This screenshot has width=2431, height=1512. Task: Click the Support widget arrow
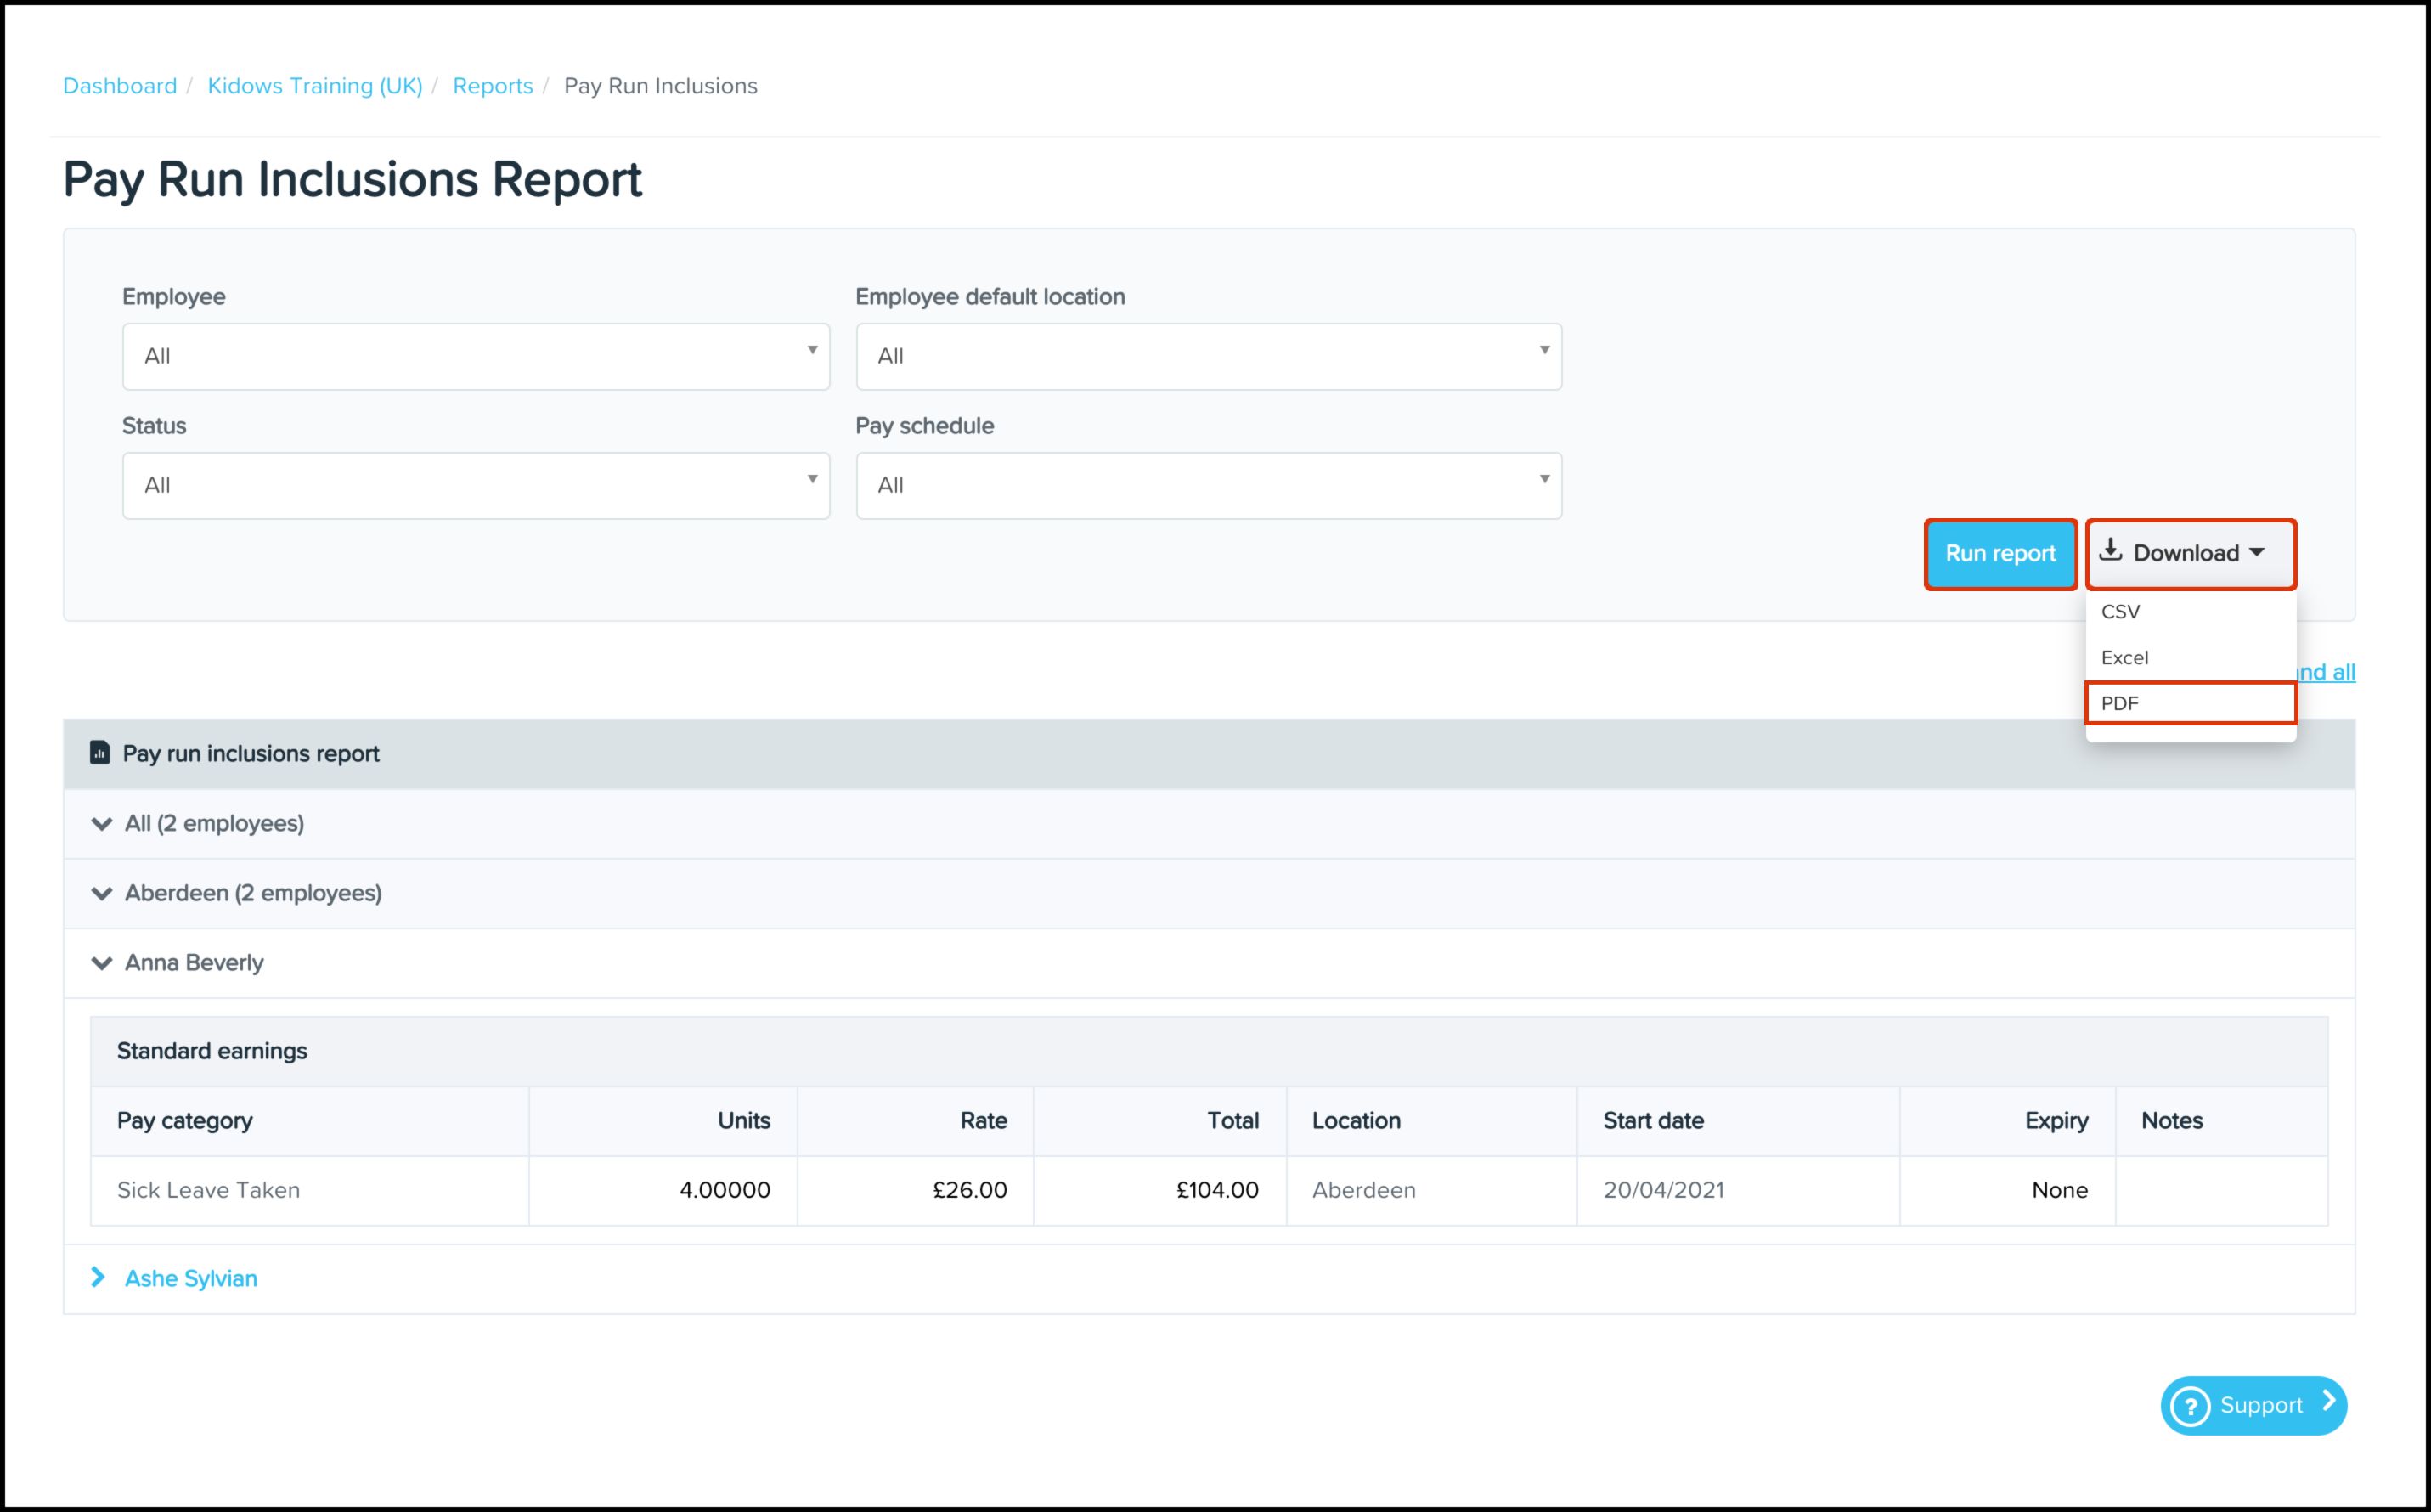[2328, 1402]
